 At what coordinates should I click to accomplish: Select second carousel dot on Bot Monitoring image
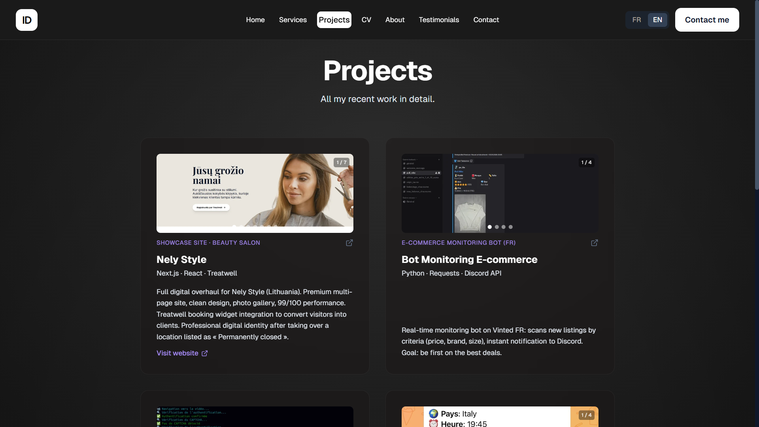(x=497, y=227)
